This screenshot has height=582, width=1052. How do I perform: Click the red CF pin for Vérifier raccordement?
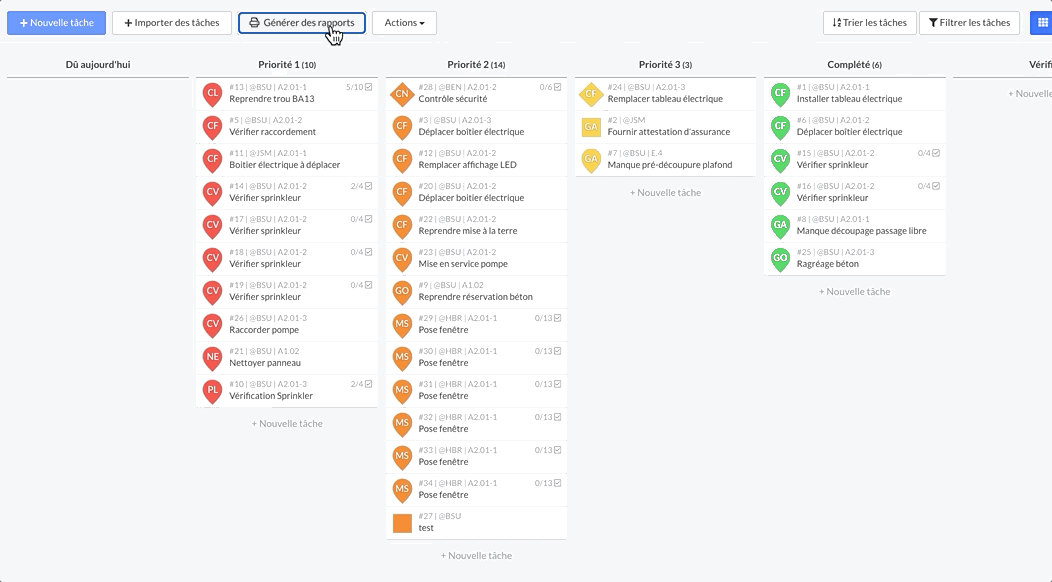[213, 127]
